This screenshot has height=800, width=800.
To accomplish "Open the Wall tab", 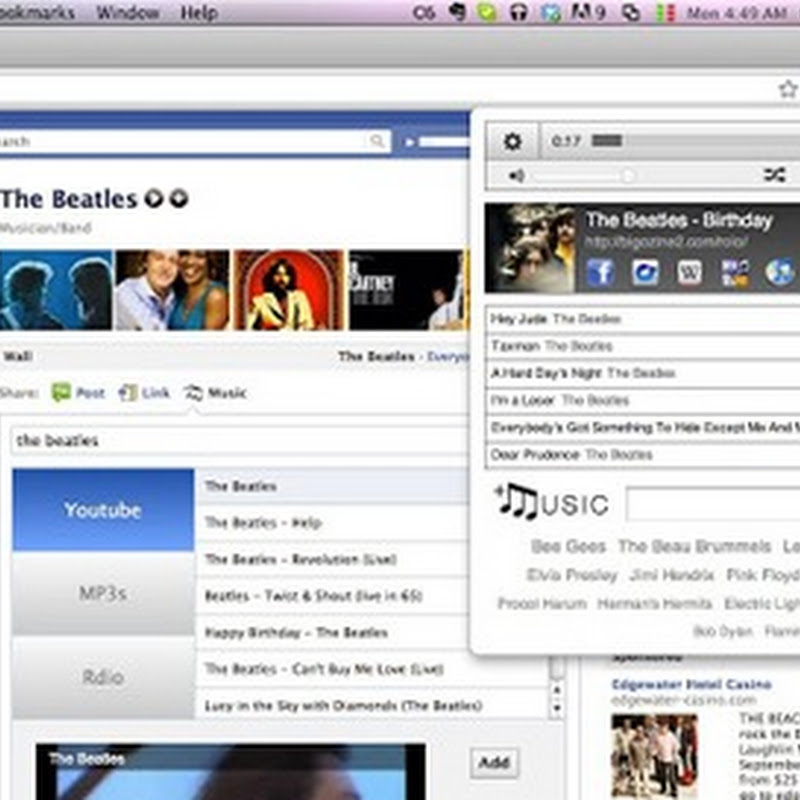I will pos(18,356).
